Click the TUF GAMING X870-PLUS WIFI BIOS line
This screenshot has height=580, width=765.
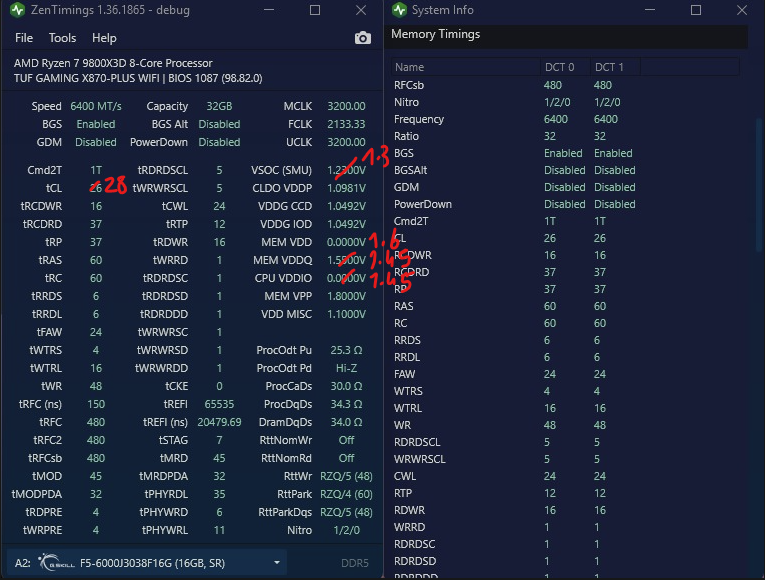tap(138, 78)
